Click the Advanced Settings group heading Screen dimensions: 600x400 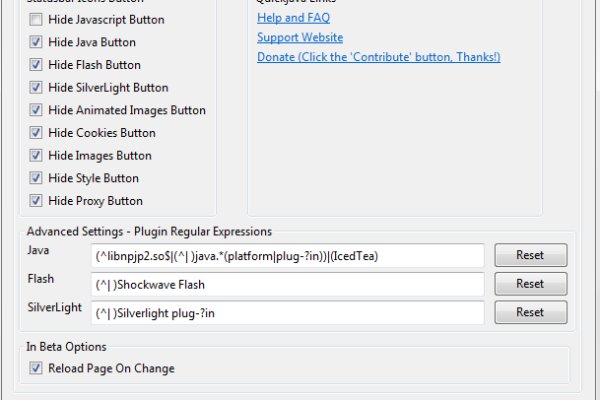click(x=149, y=232)
